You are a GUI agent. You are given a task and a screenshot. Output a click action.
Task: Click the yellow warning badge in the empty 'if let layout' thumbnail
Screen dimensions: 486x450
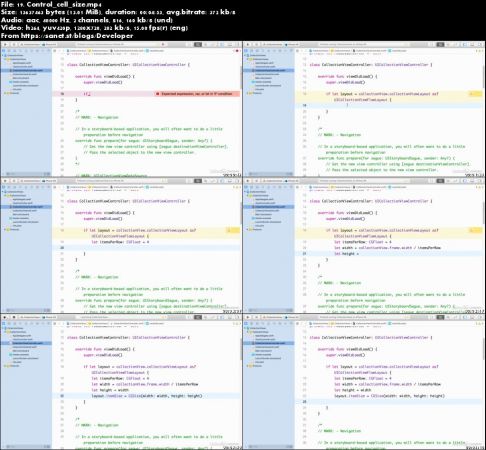pyautogui.click(x=476, y=94)
